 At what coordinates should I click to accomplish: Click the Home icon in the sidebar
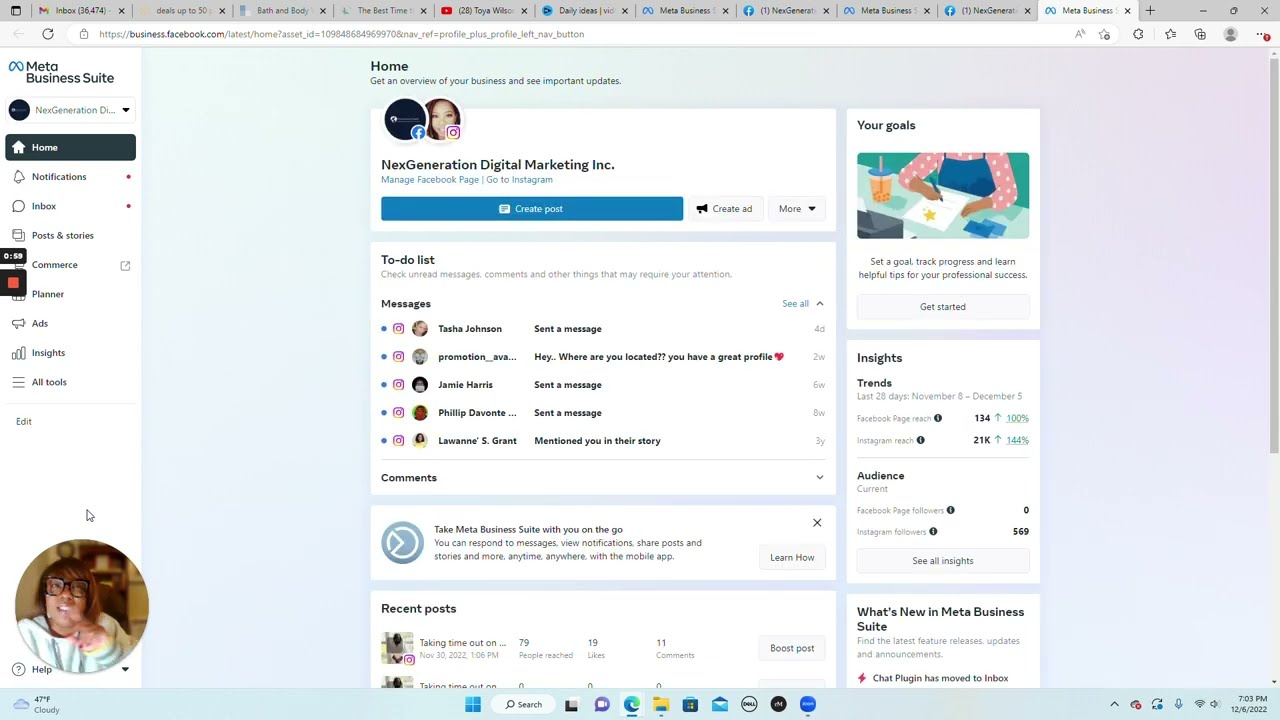pyautogui.click(x=19, y=147)
